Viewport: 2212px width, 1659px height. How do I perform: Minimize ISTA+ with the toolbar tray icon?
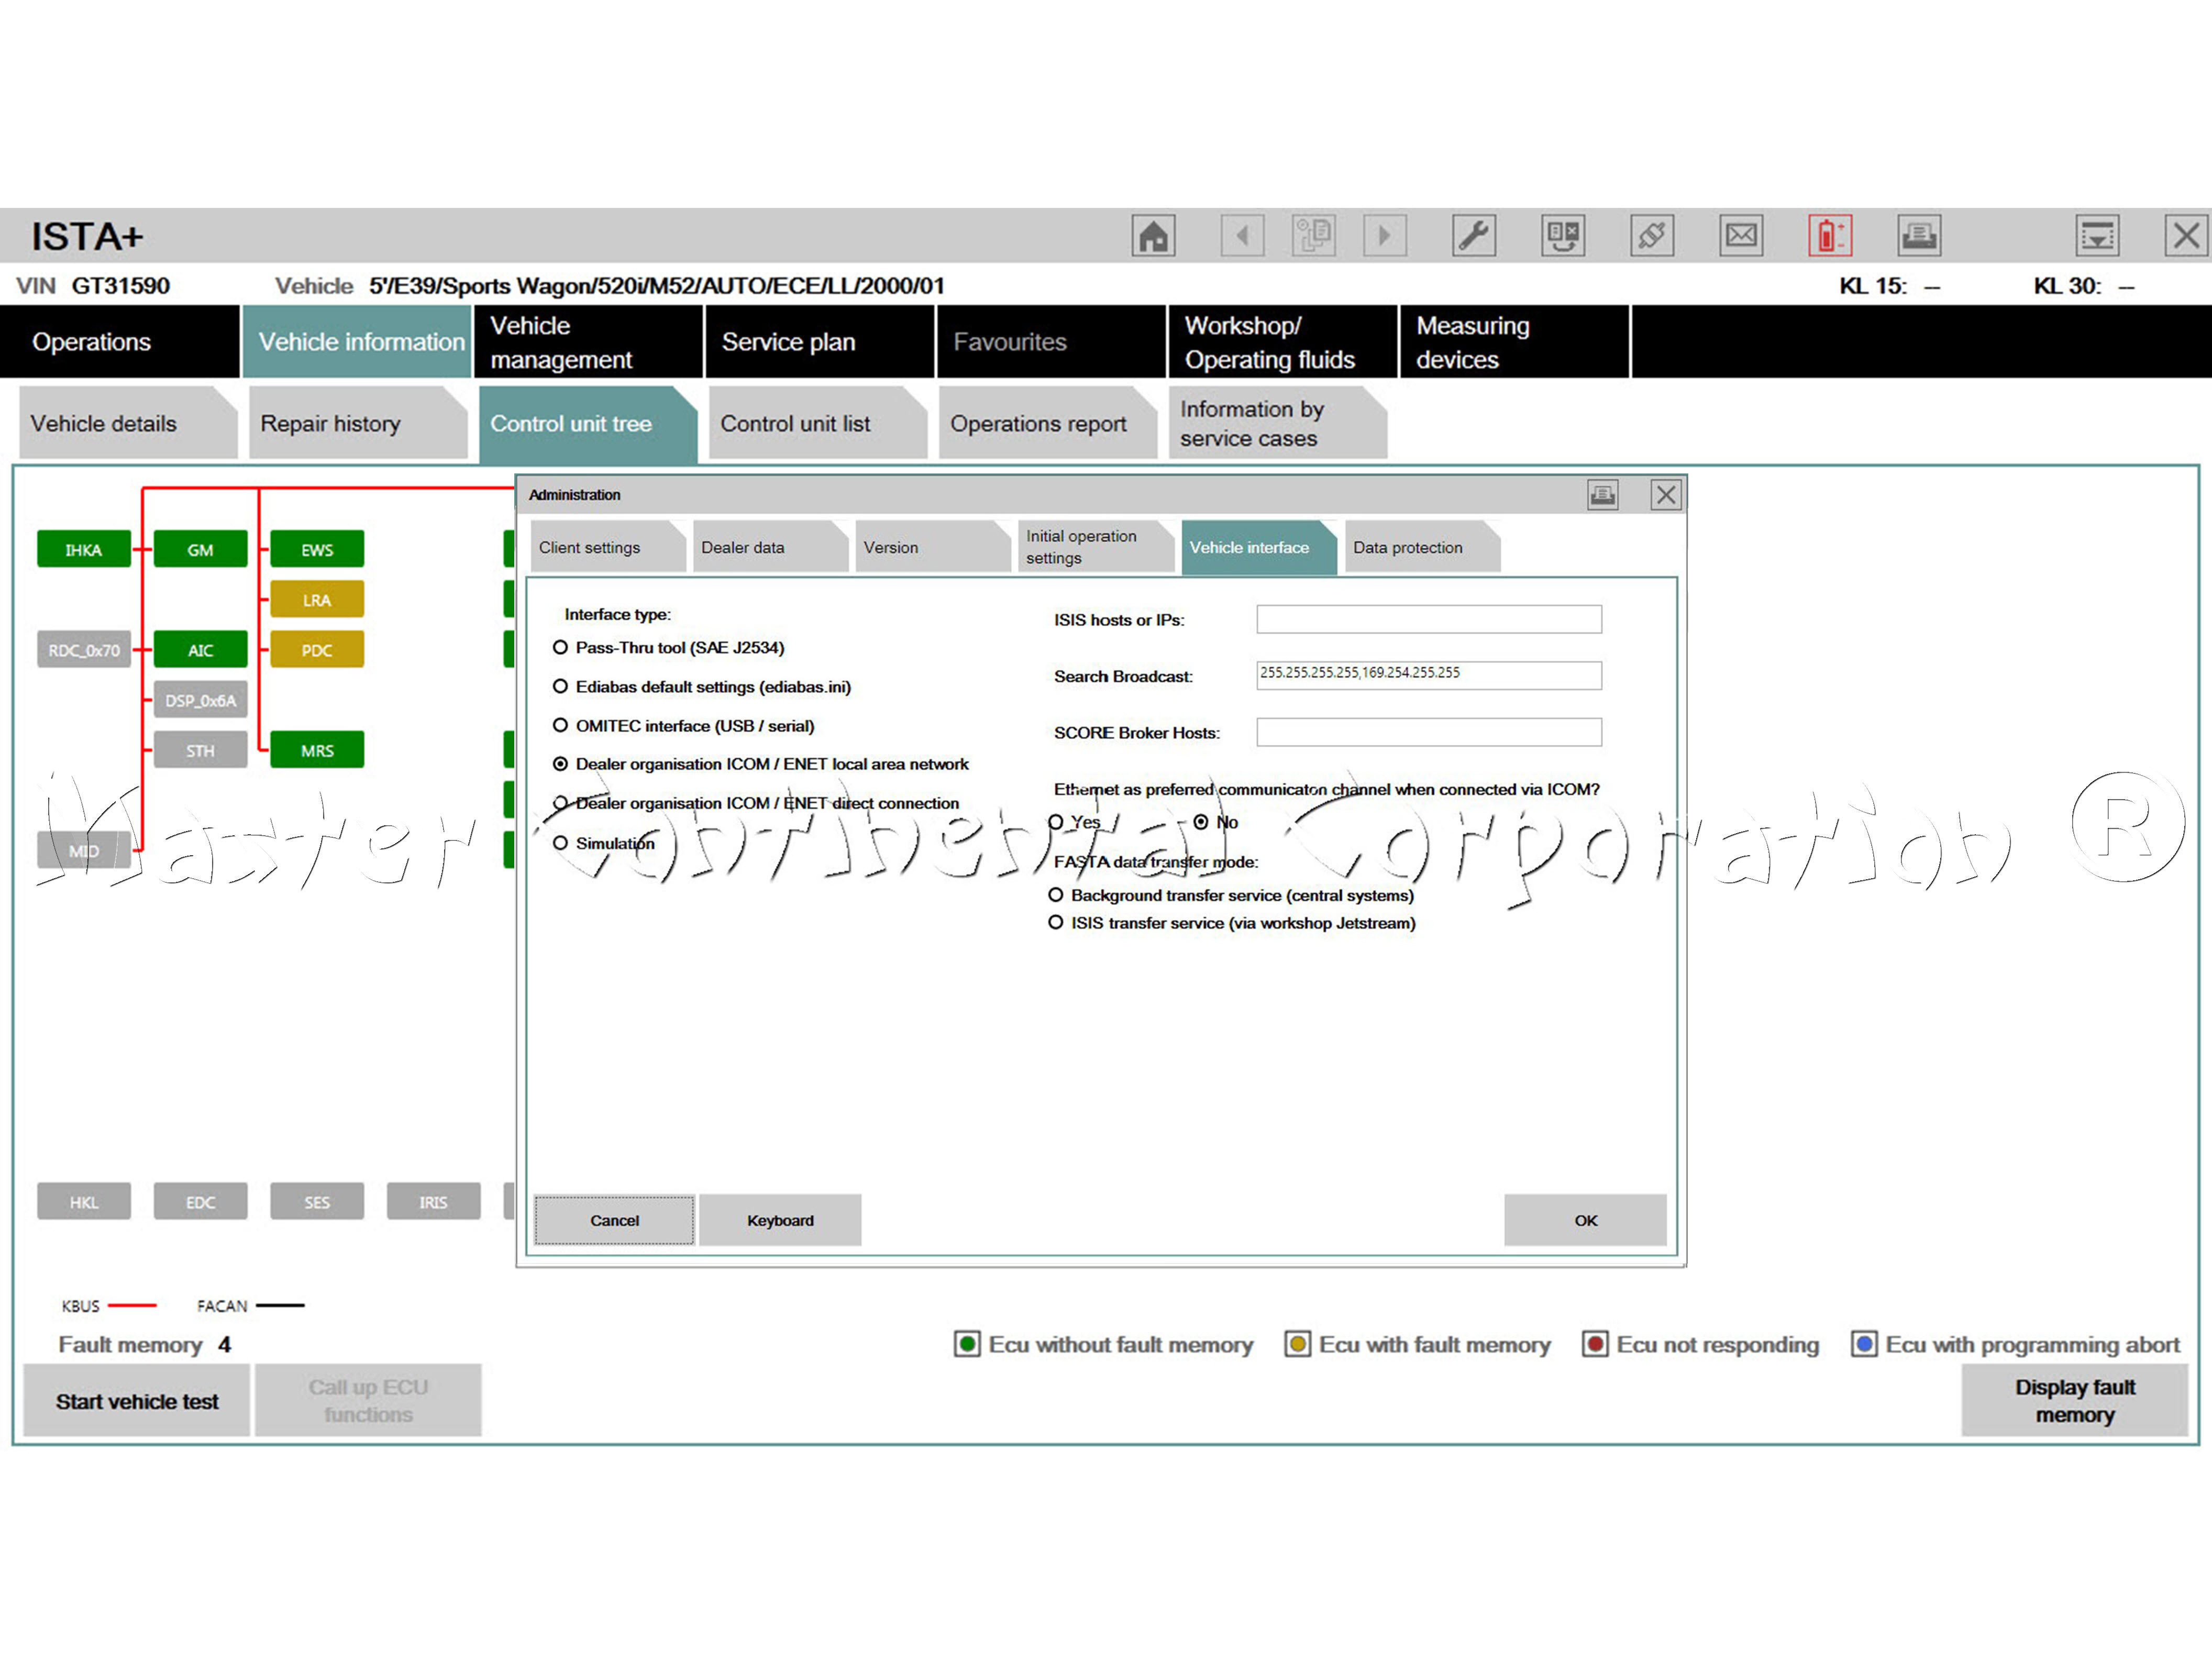(2097, 236)
